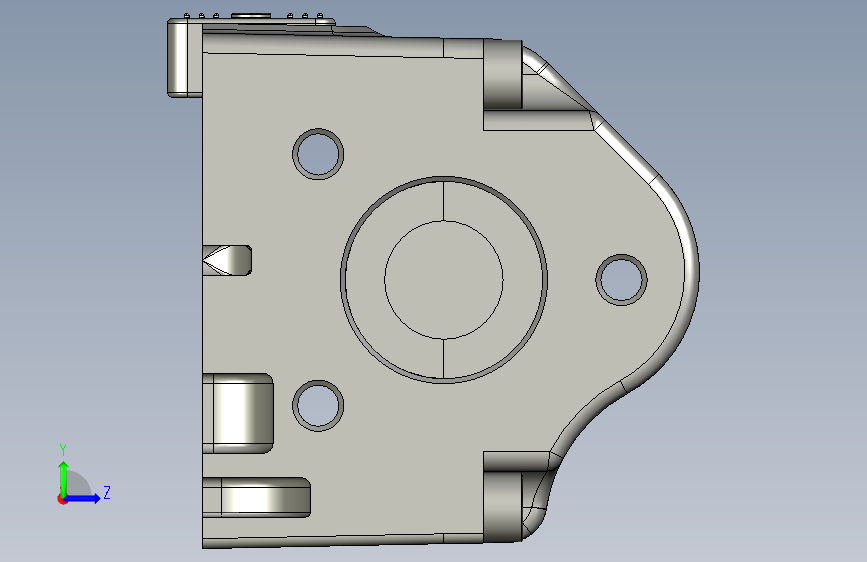Select the elongated slot pocket near the bottom-left edge
867x562 pixels.
[256, 497]
